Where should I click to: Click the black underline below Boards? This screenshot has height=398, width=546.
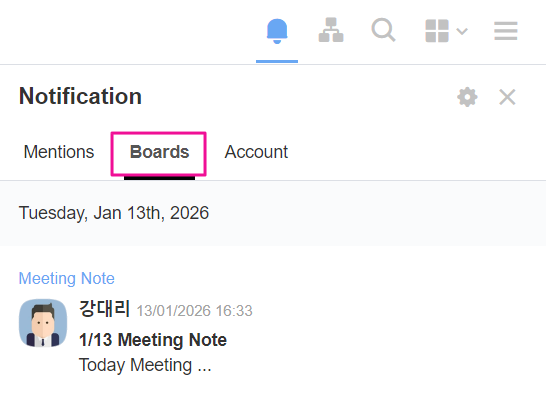tap(159, 178)
